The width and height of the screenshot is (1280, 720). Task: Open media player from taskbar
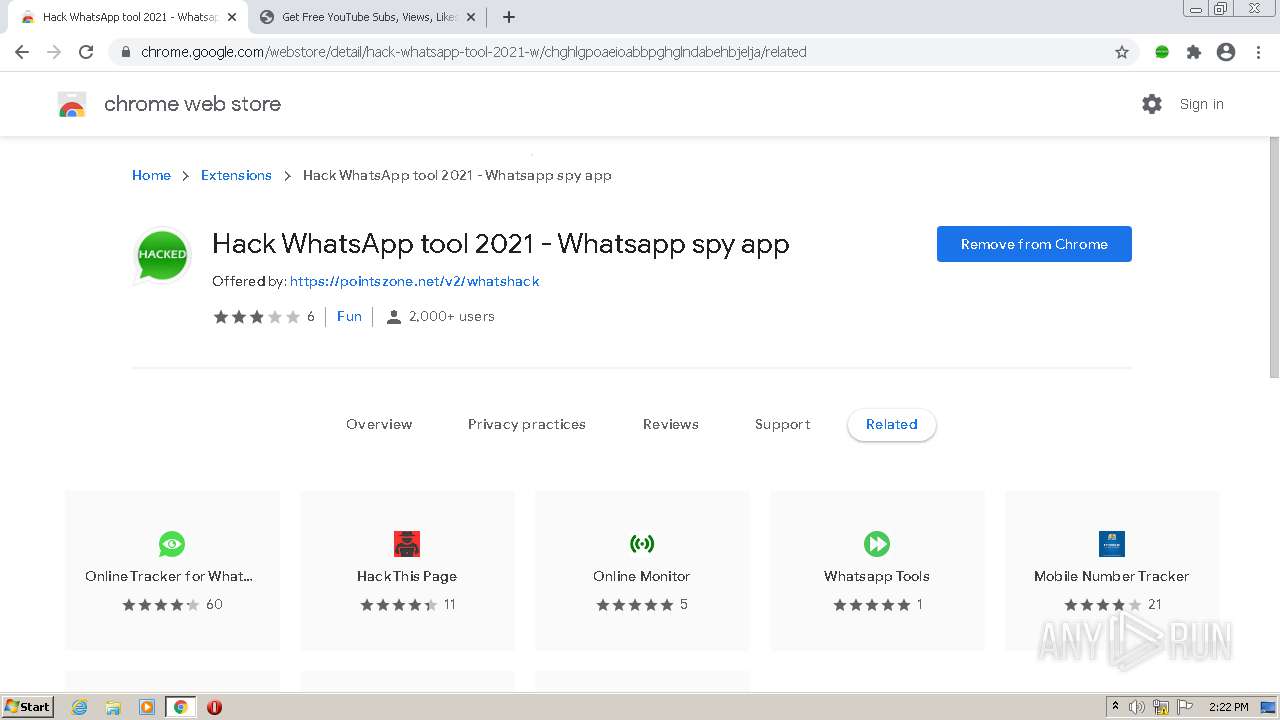tap(147, 707)
